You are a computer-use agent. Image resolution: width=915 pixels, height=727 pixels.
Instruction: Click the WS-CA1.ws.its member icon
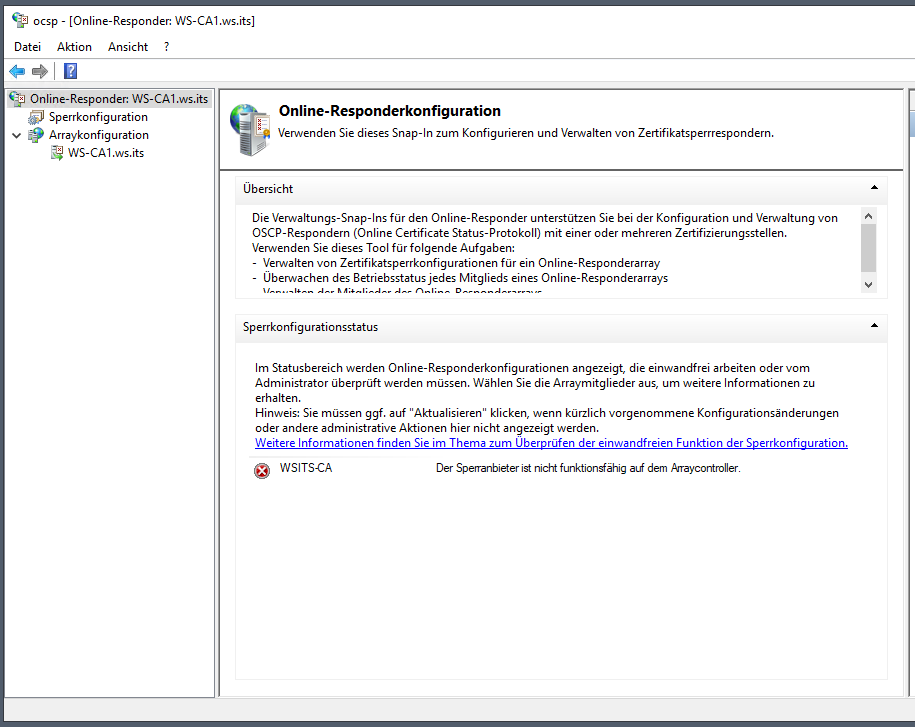(57, 153)
